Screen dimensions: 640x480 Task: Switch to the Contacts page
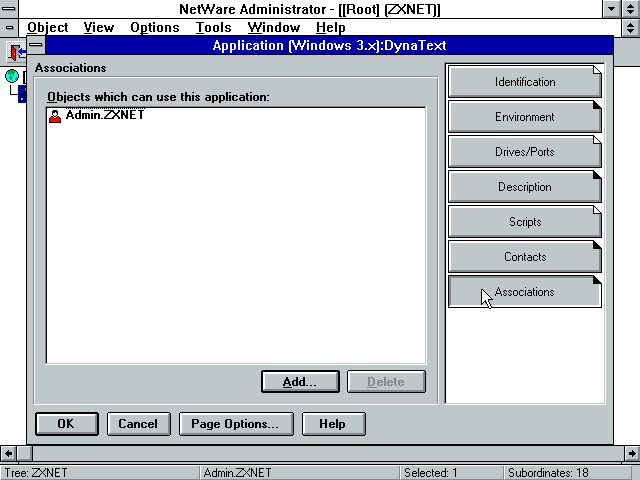click(524, 257)
